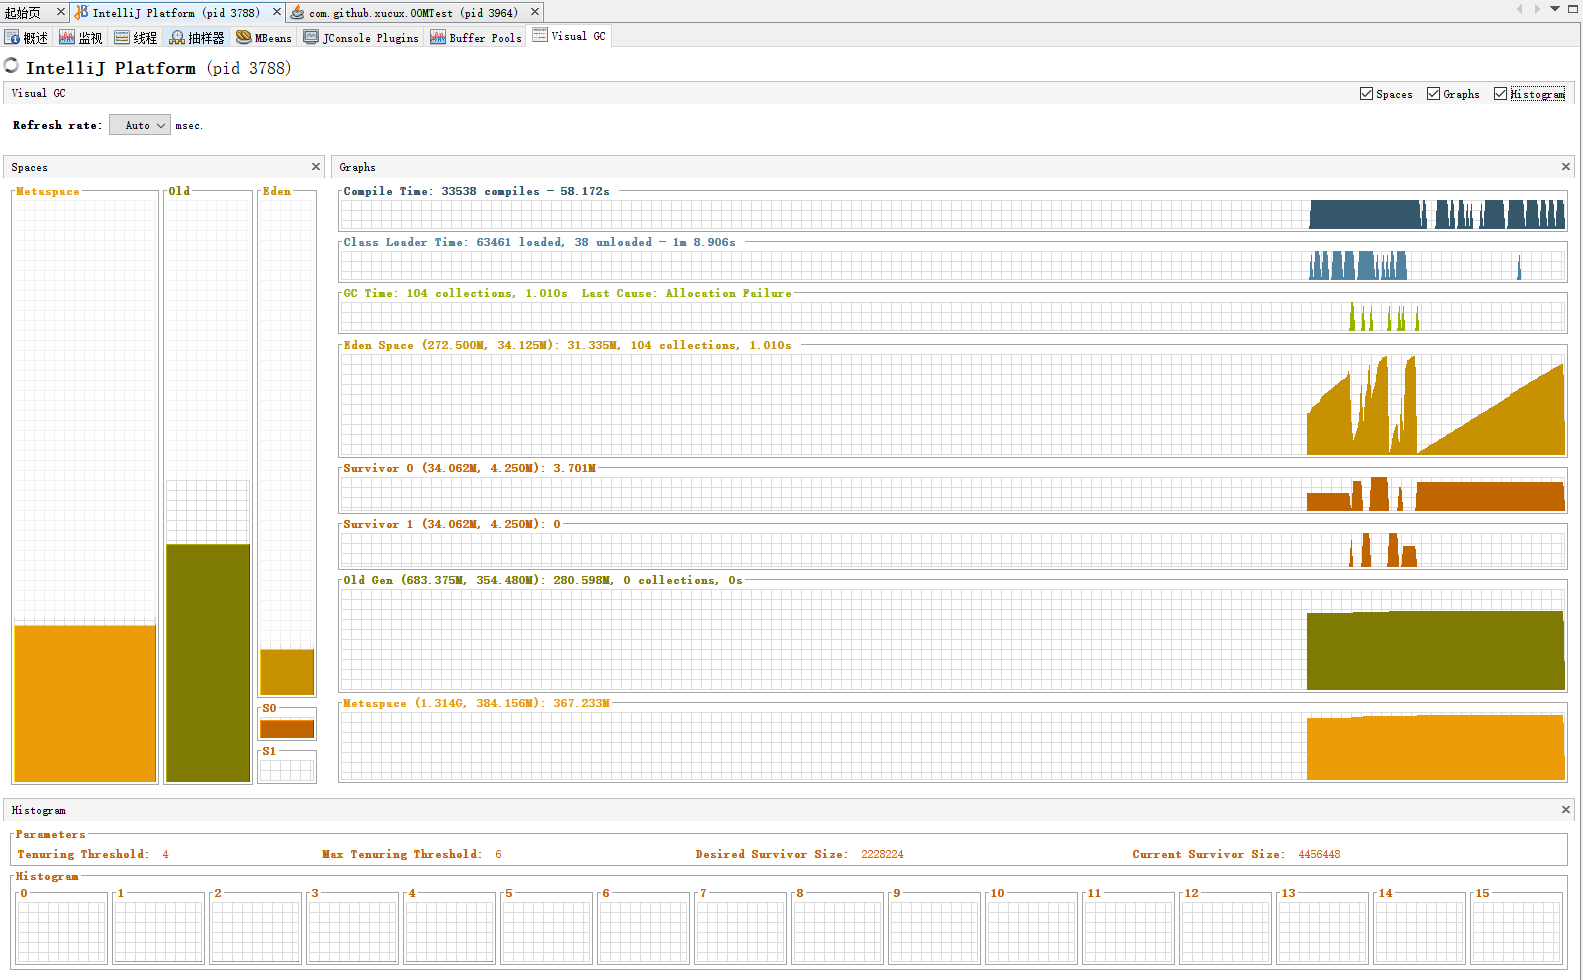This screenshot has width=1583, height=980.
Task: Expand the open documents list arrow
Action: coord(1555,9)
